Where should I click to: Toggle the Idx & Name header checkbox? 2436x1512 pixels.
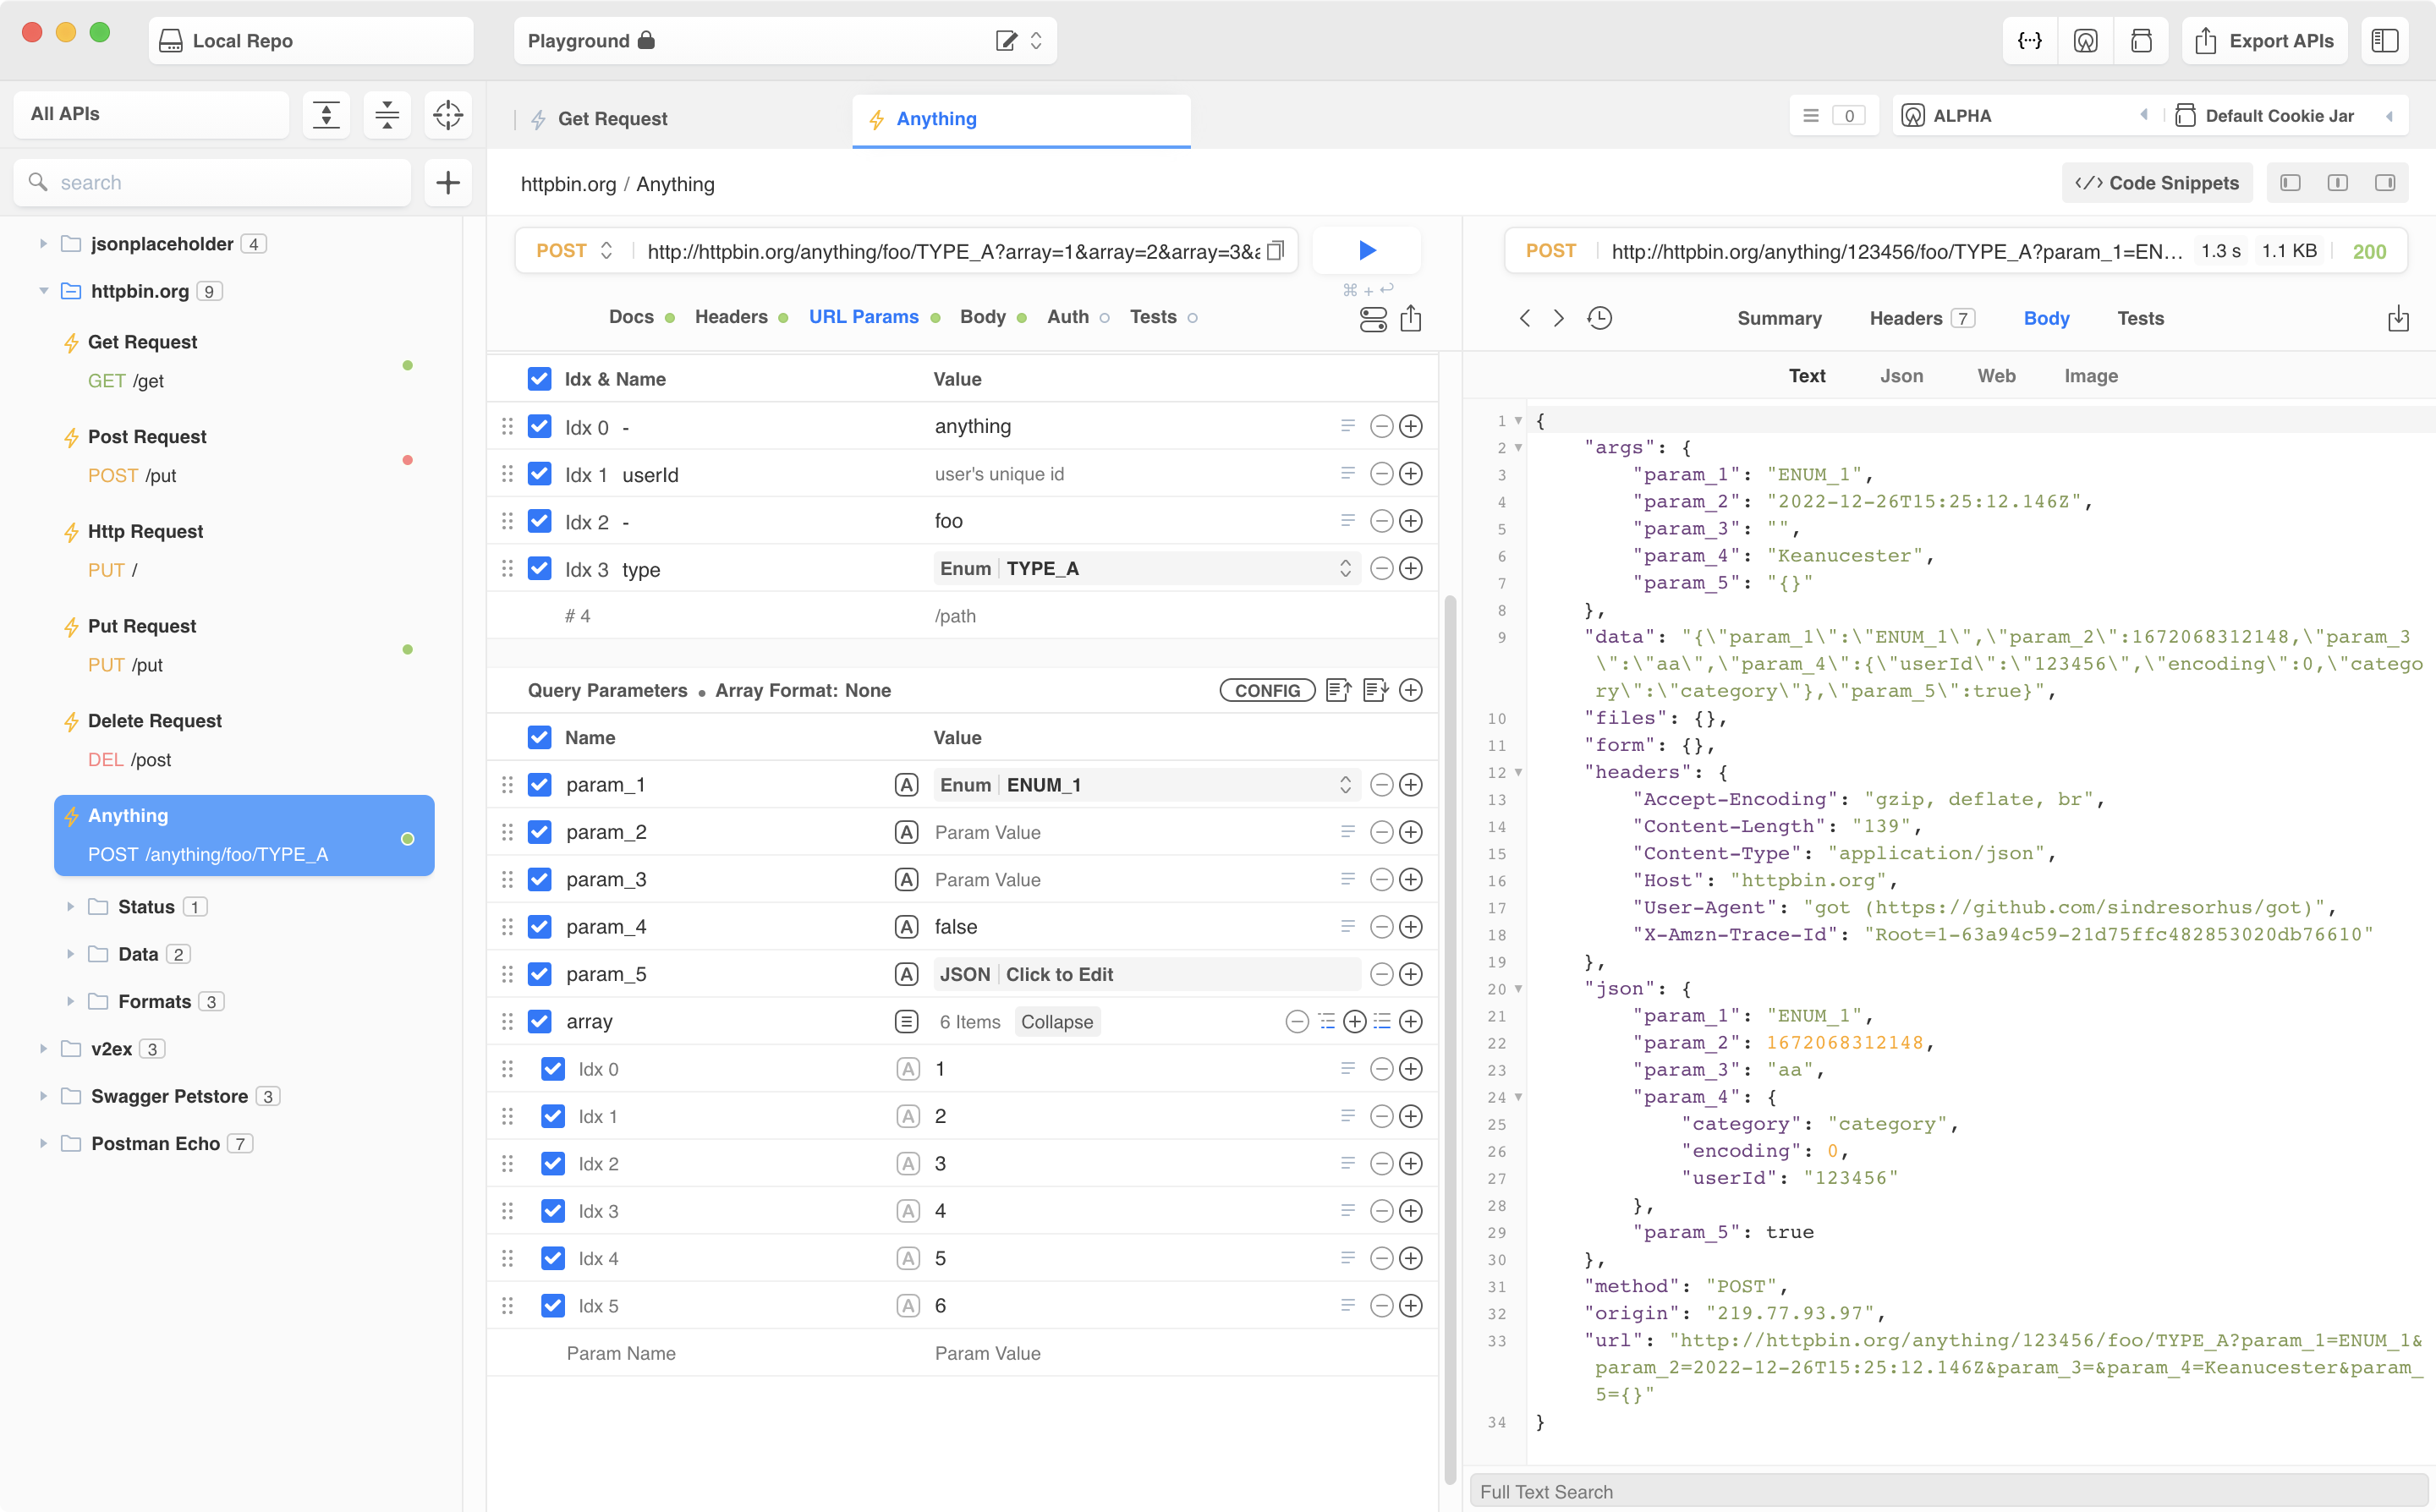539,379
